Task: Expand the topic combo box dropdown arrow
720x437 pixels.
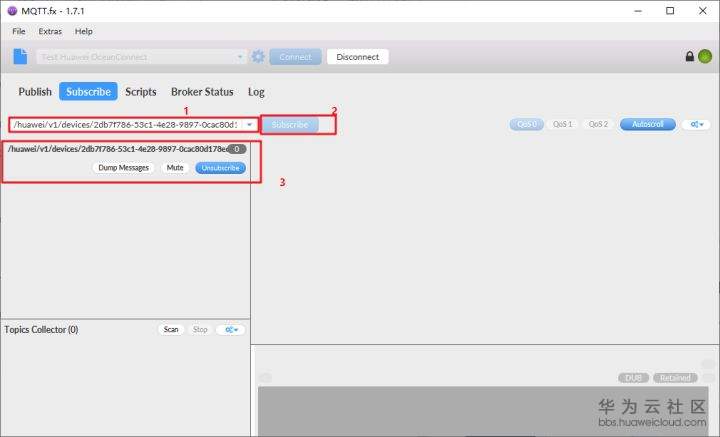Action: [249, 124]
